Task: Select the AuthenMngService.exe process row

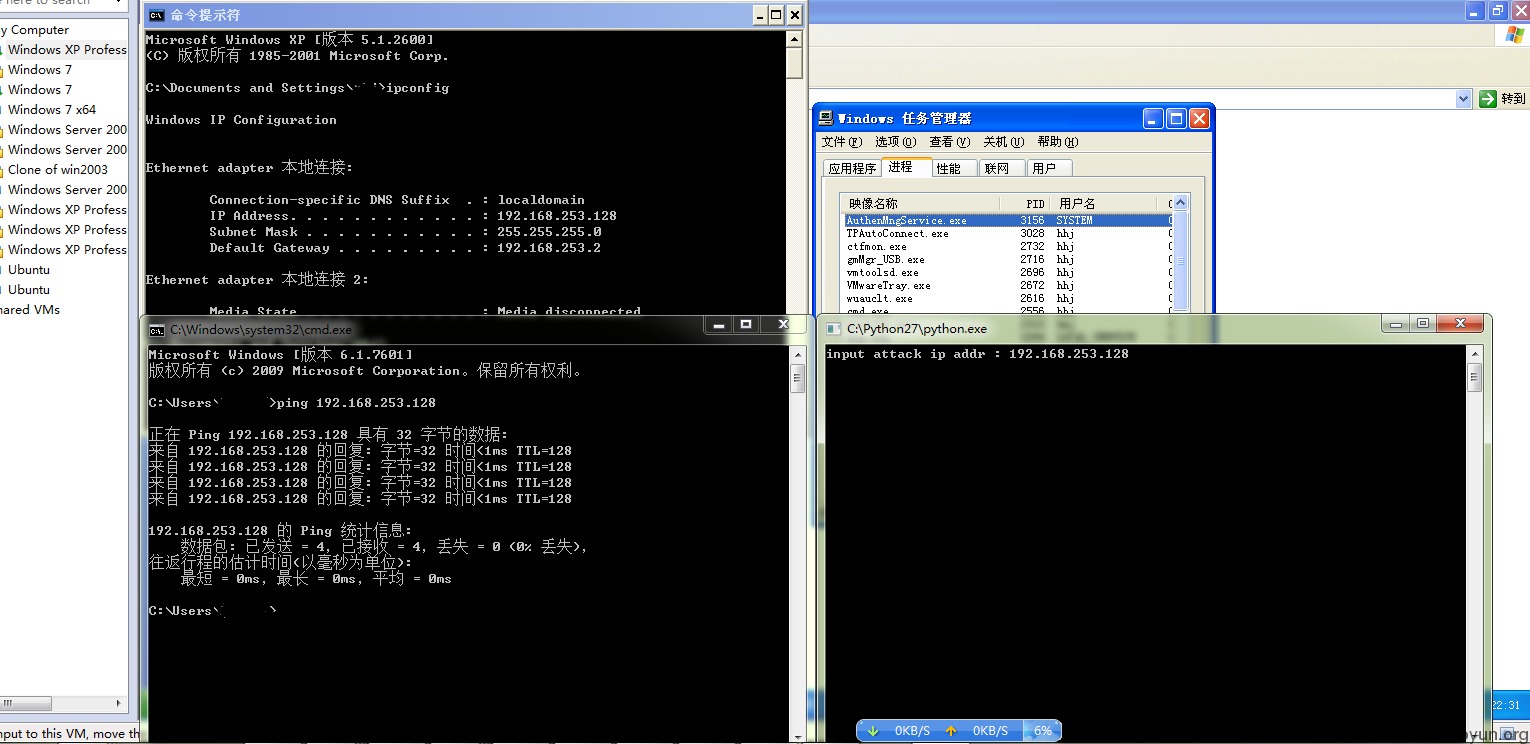Action: click(x=1007, y=220)
